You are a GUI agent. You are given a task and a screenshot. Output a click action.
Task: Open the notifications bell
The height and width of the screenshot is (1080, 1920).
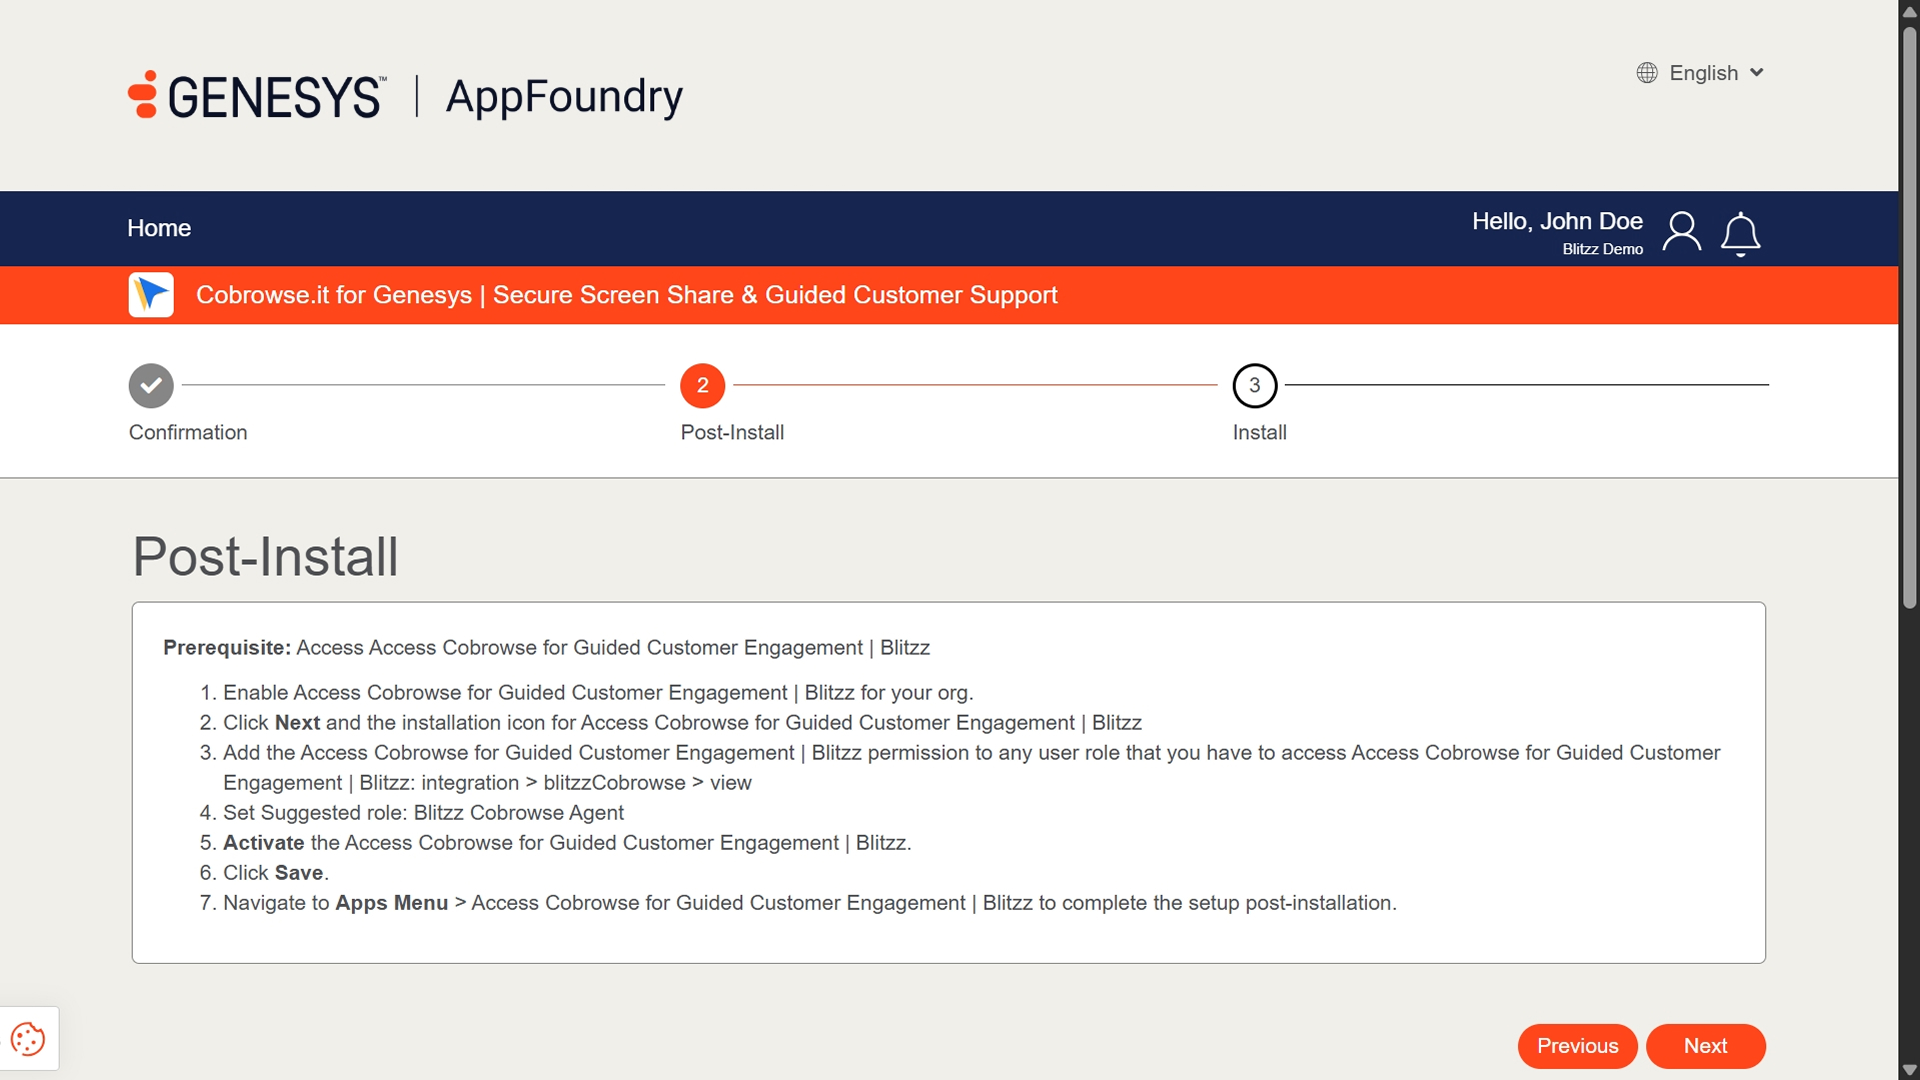coord(1740,234)
